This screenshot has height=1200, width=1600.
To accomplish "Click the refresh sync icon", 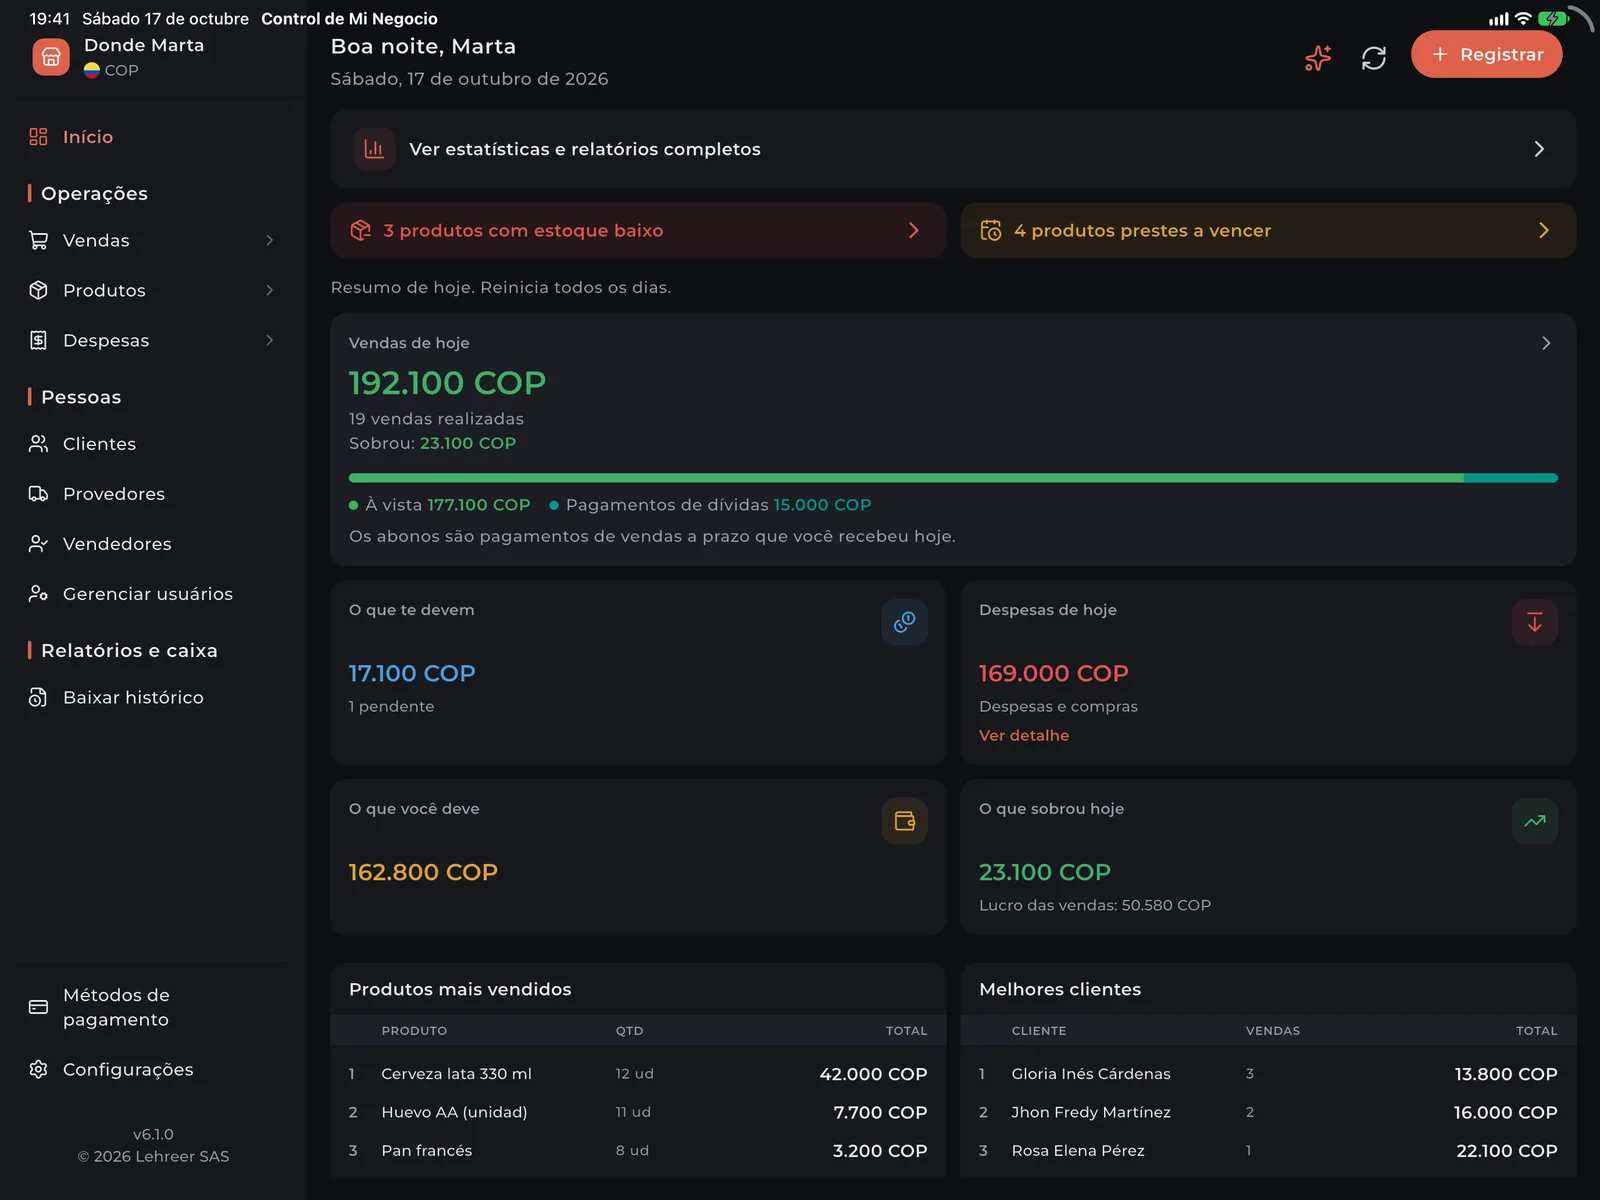I will (1374, 58).
